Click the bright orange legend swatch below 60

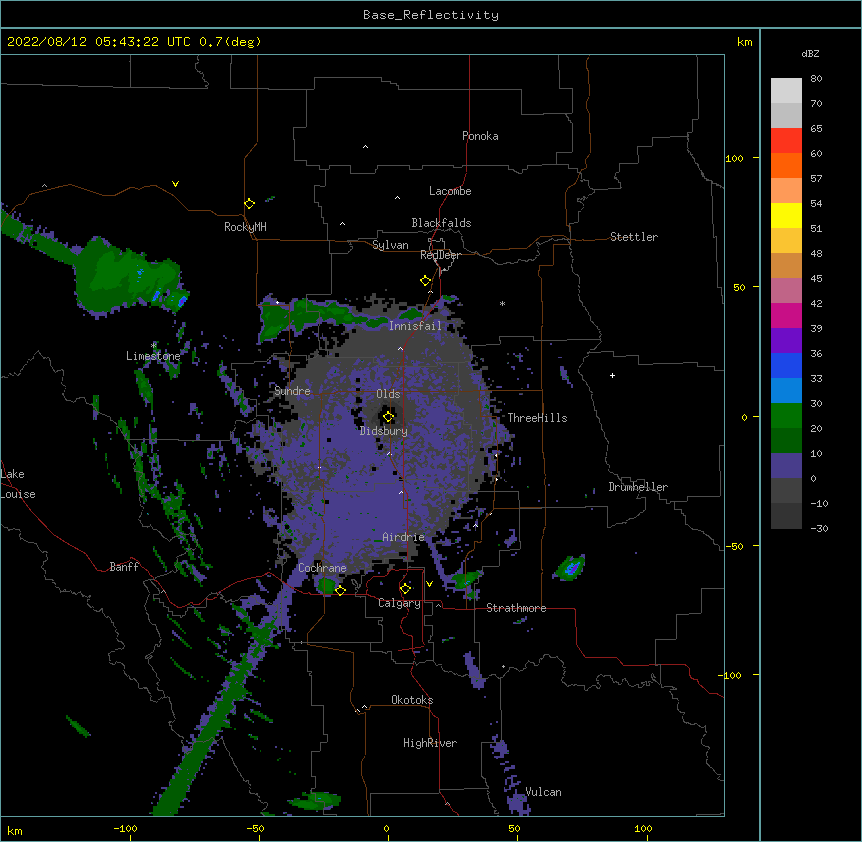(x=786, y=165)
